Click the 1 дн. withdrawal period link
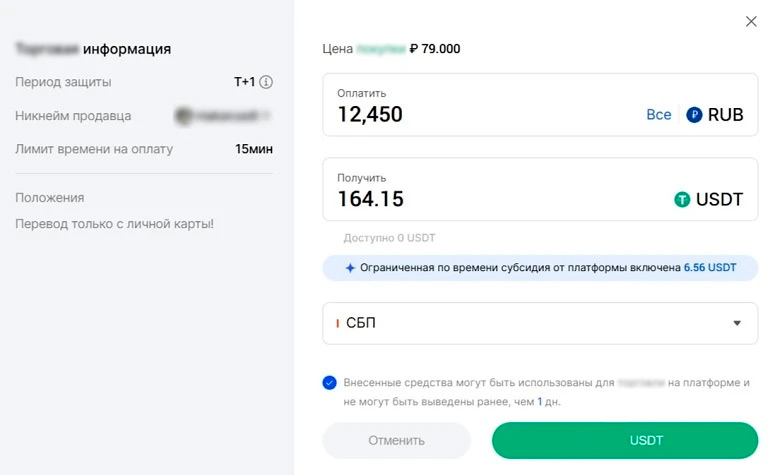This screenshot has width=775, height=475. point(547,401)
